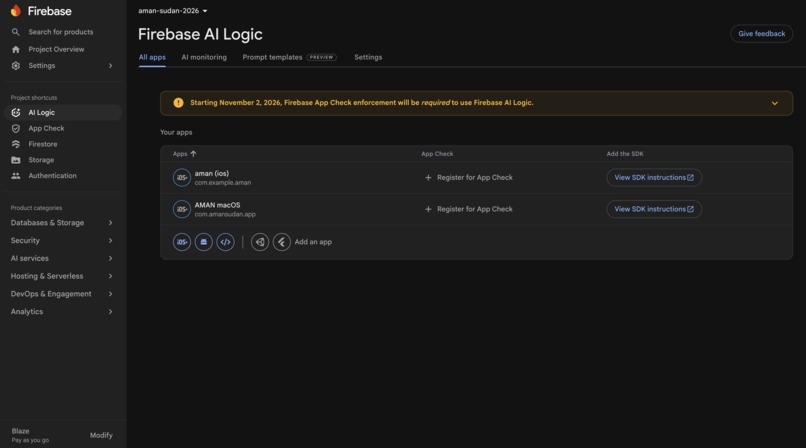The width and height of the screenshot is (806, 448).
Task: Click the Authentication people icon
Action: pyautogui.click(x=16, y=176)
